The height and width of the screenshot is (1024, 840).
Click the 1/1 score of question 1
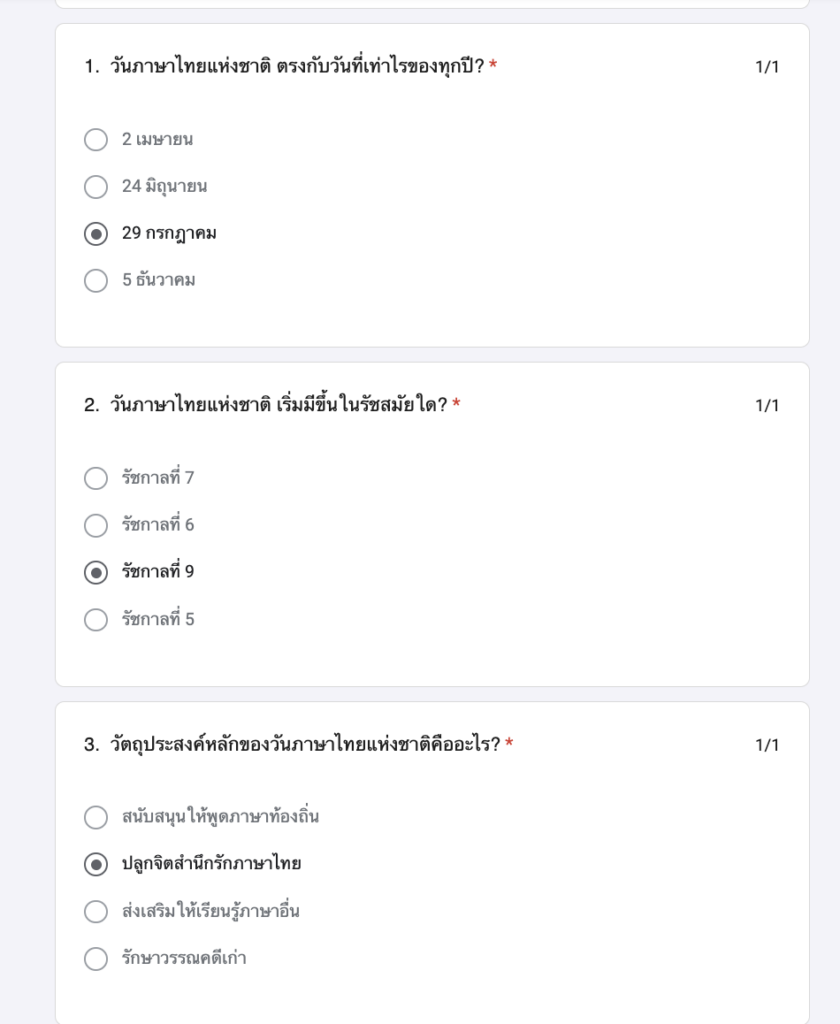767,67
